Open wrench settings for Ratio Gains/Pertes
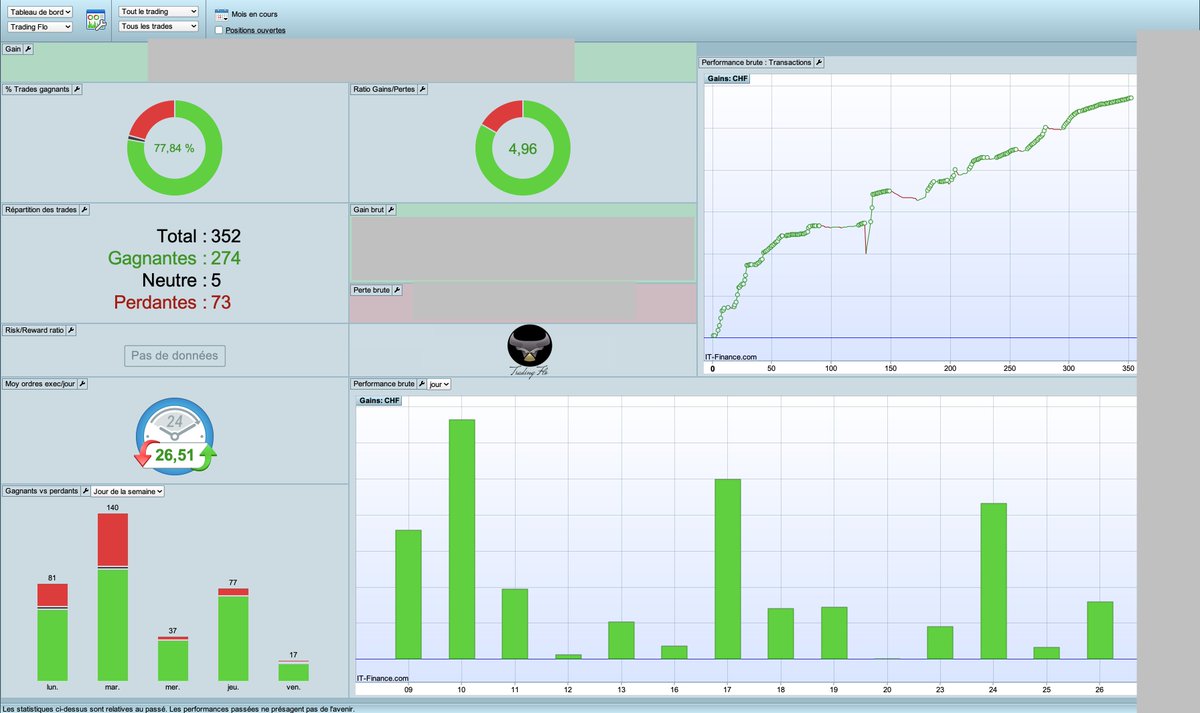 tap(422, 89)
